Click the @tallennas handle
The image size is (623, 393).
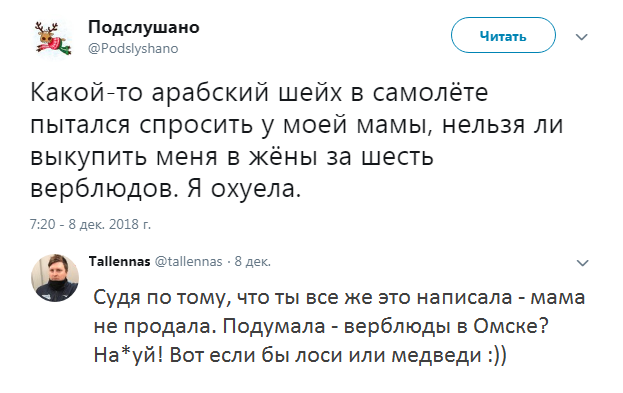[188, 261]
